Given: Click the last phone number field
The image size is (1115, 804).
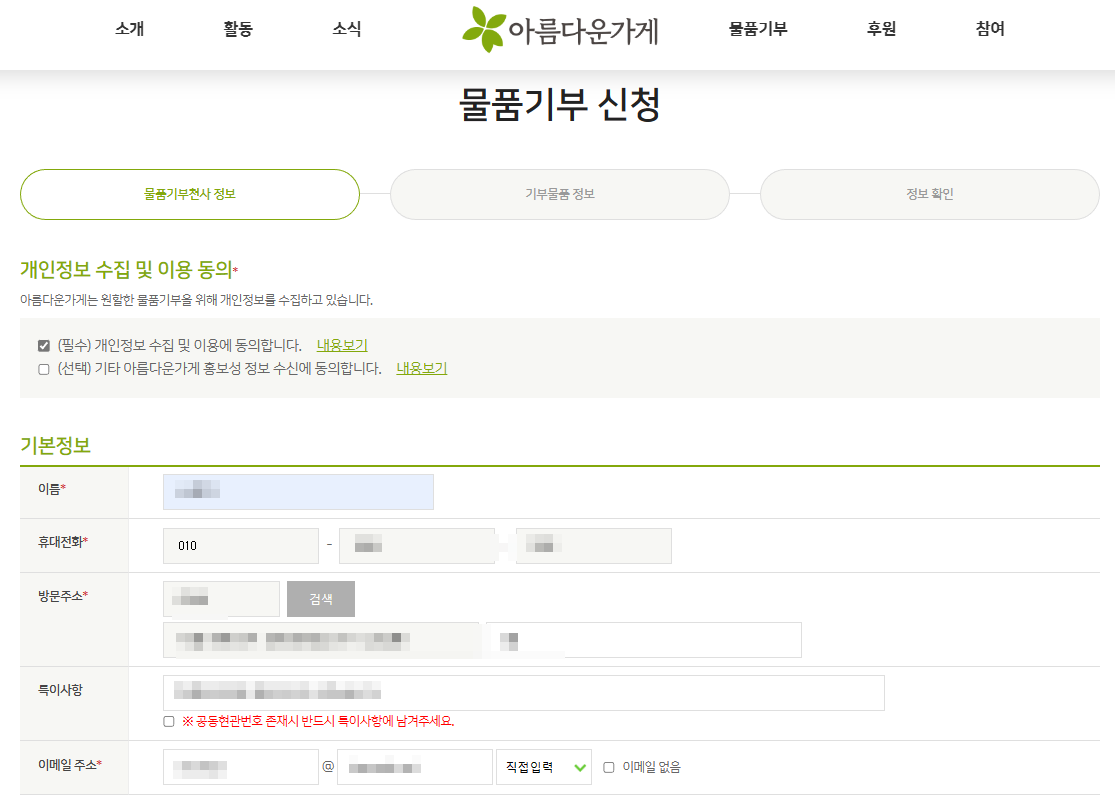Looking at the screenshot, I should pyautogui.click(x=593, y=546).
